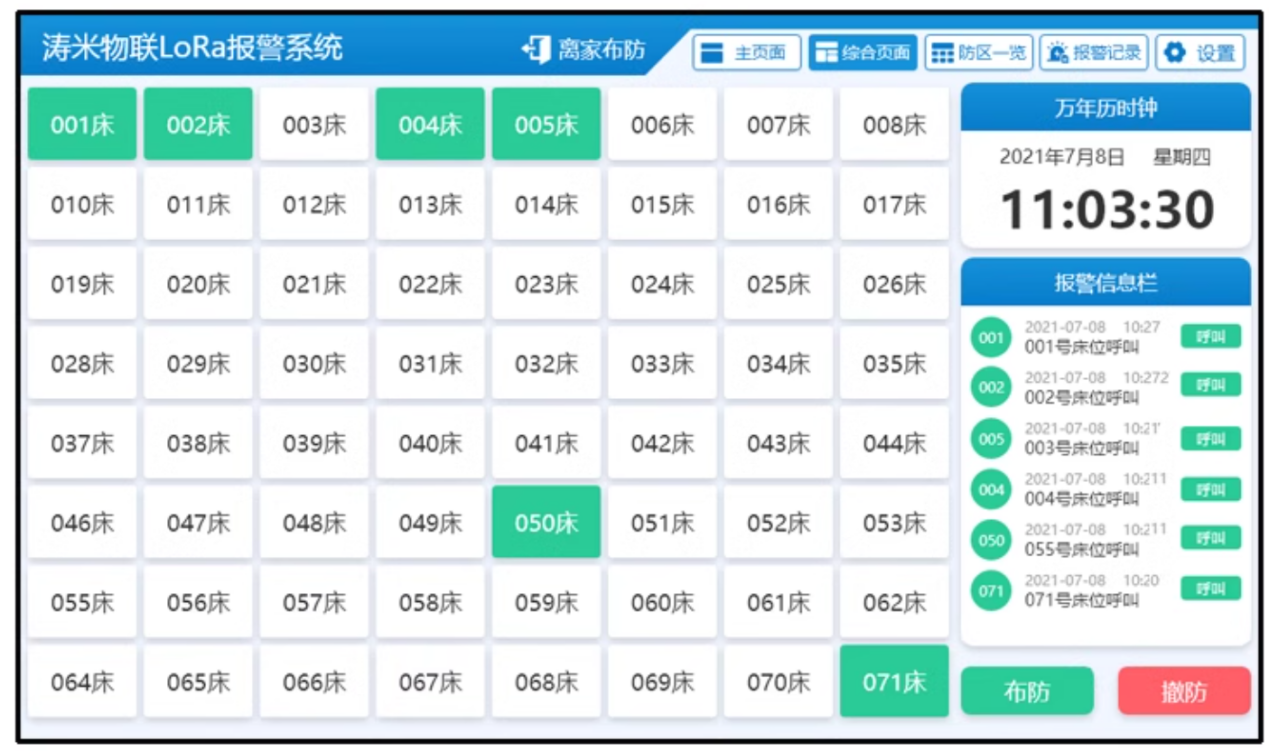Click the 报警信息栏 panel header
Image resolution: width=1269 pixels, height=751 pixels.
click(x=1105, y=283)
